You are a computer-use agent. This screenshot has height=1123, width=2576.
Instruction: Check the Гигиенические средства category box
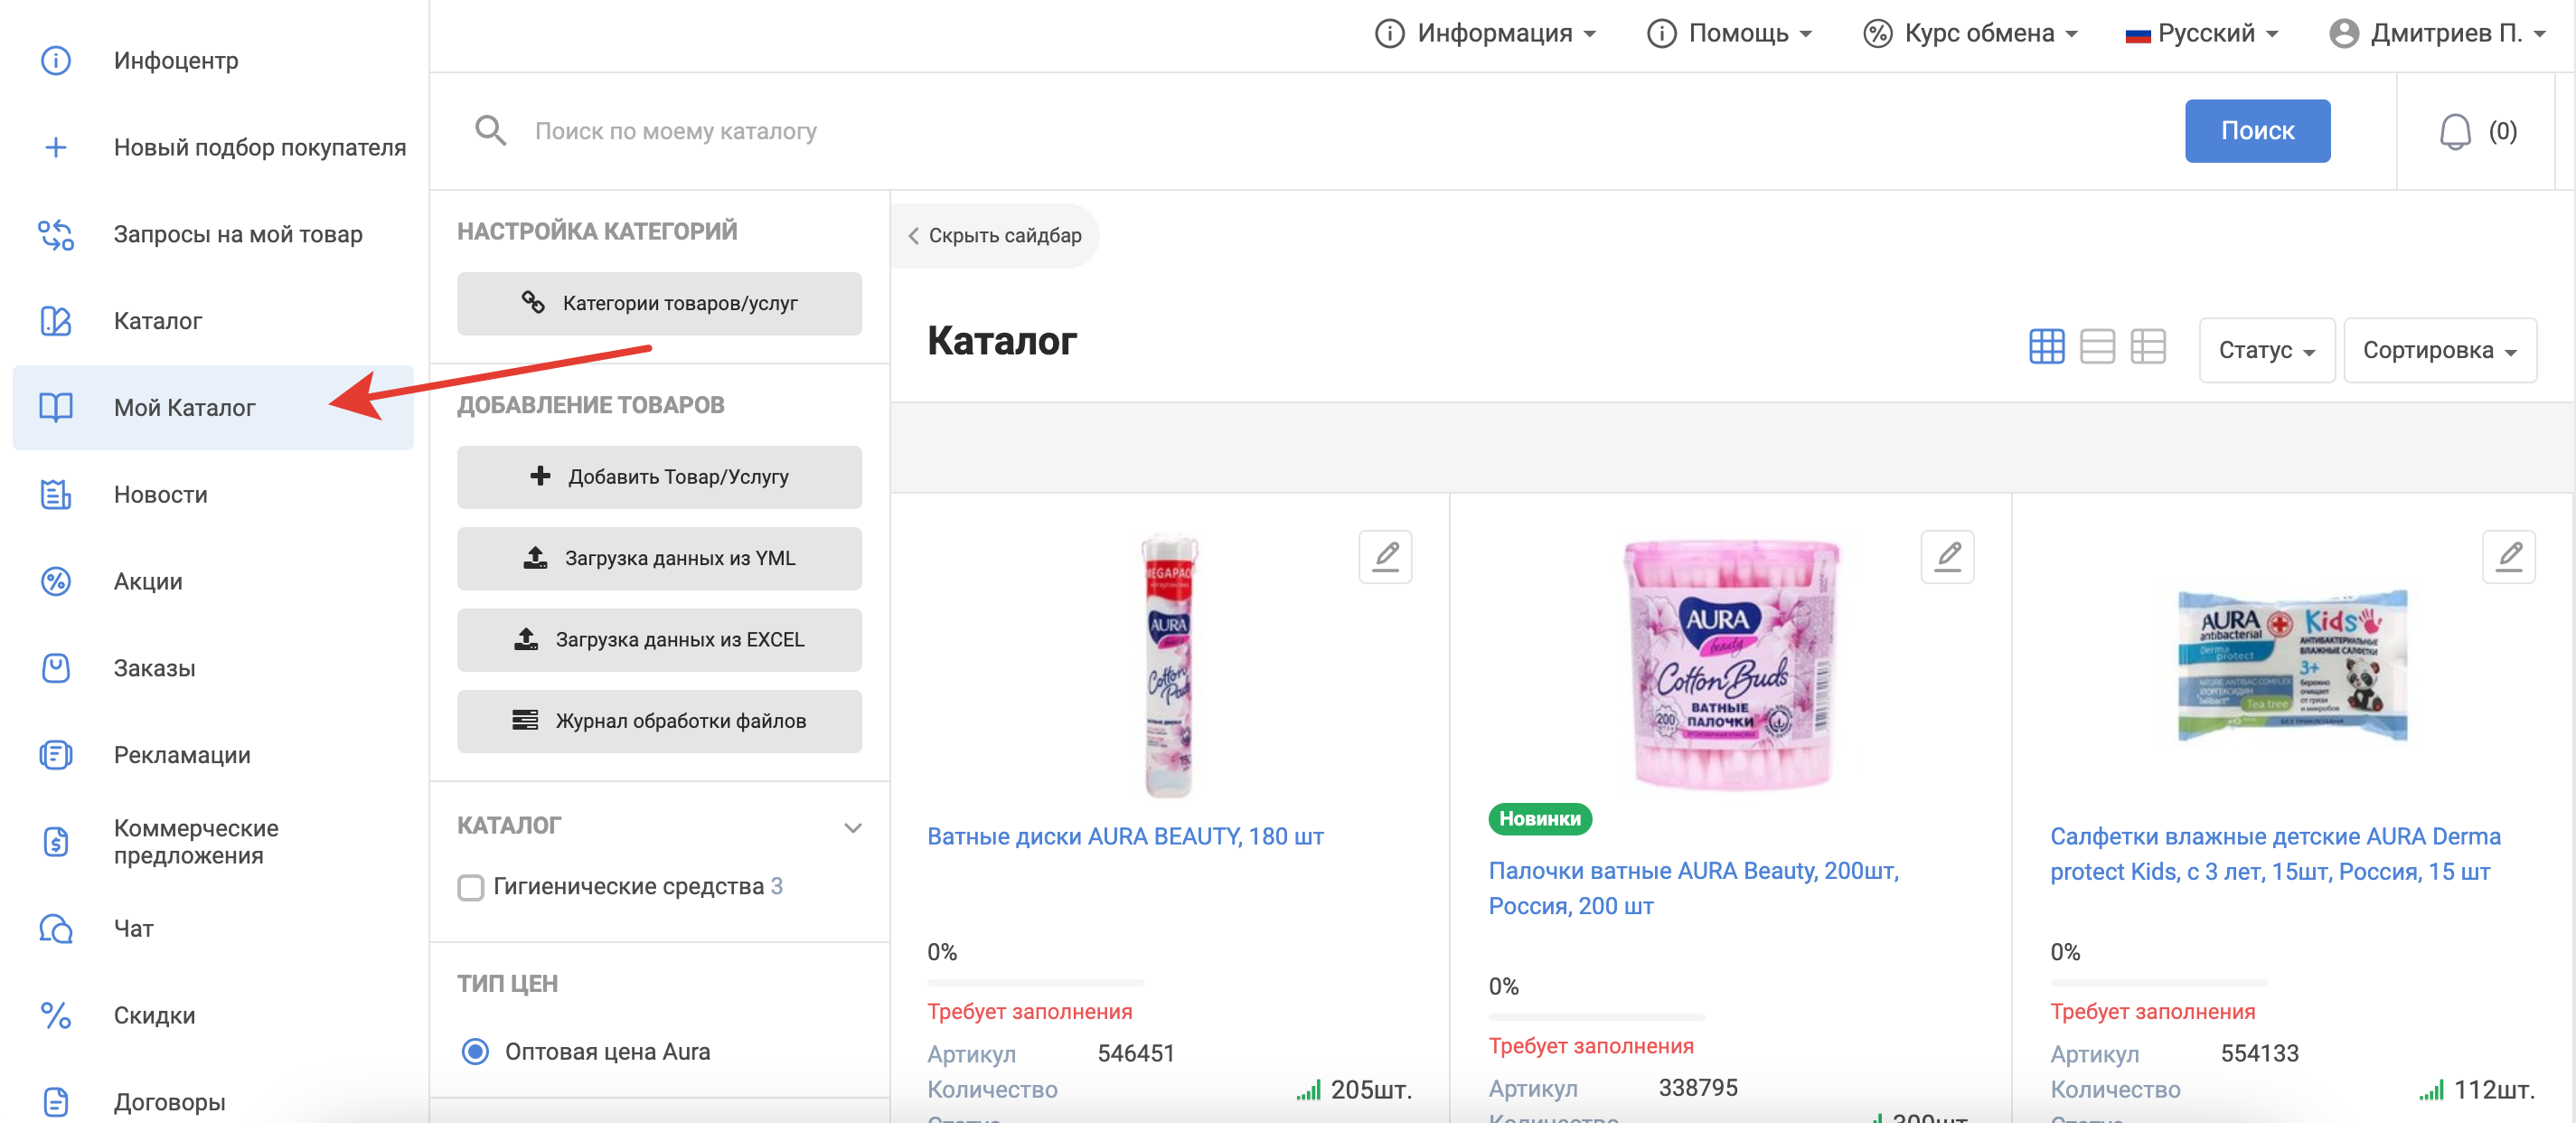(x=470, y=887)
